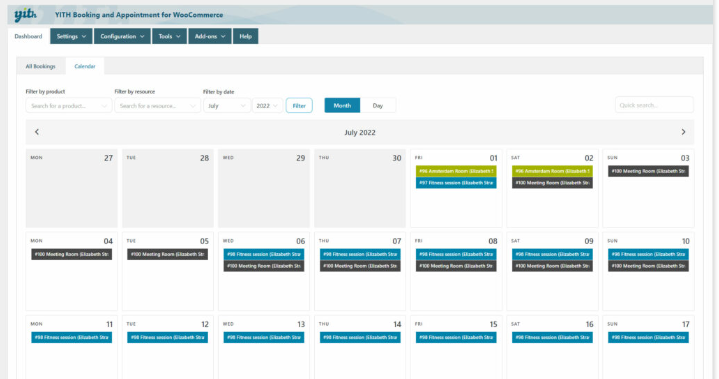Open Amsterdam Room booking on July 01
The height and width of the screenshot is (379, 719).
point(456,171)
